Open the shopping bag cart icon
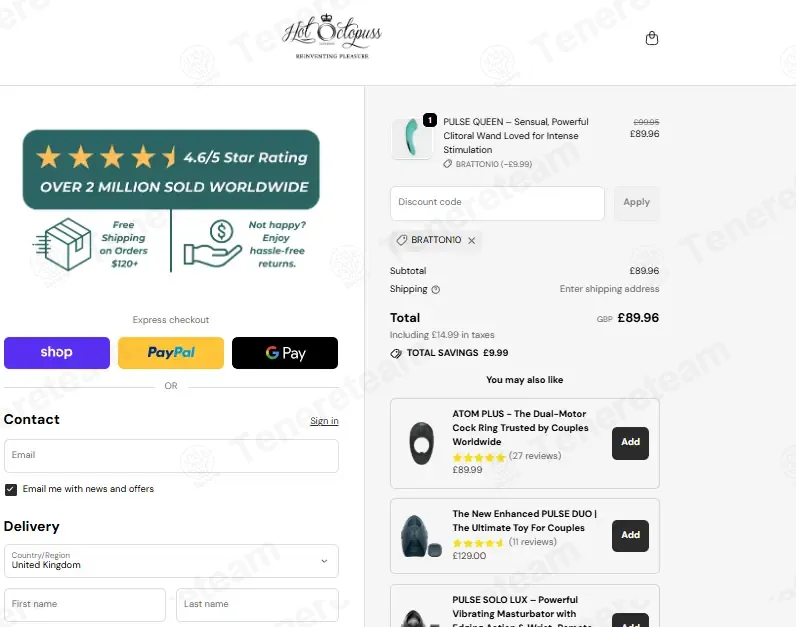Screen dimensions: 796x627 pos(651,38)
